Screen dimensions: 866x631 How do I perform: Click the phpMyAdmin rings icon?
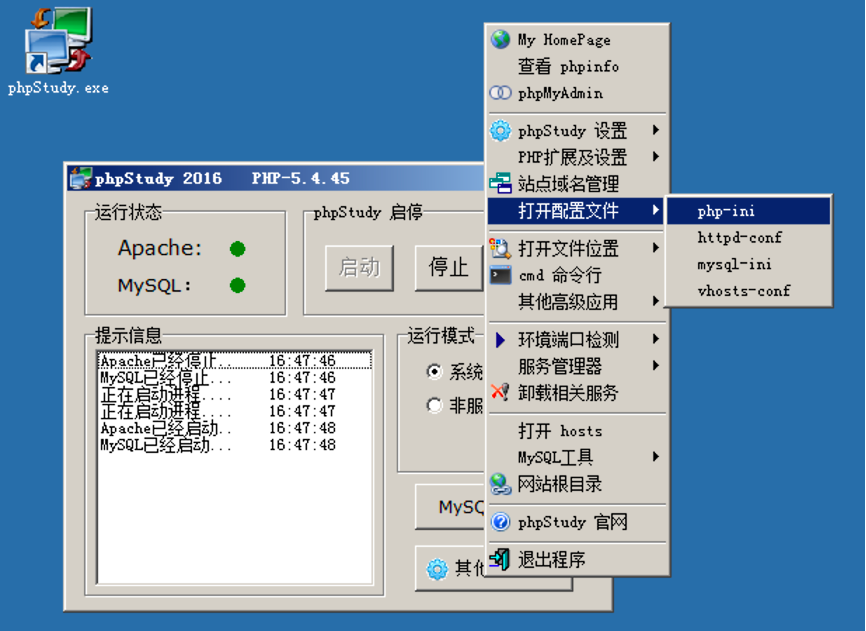click(x=500, y=93)
